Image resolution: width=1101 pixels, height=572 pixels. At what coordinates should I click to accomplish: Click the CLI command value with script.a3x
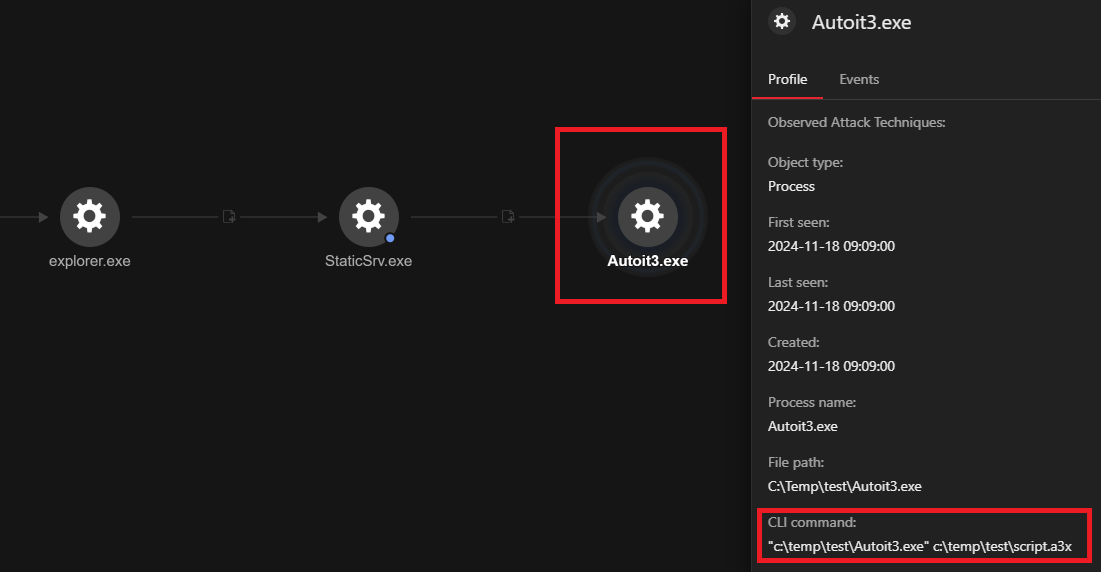pyautogui.click(x=919, y=546)
